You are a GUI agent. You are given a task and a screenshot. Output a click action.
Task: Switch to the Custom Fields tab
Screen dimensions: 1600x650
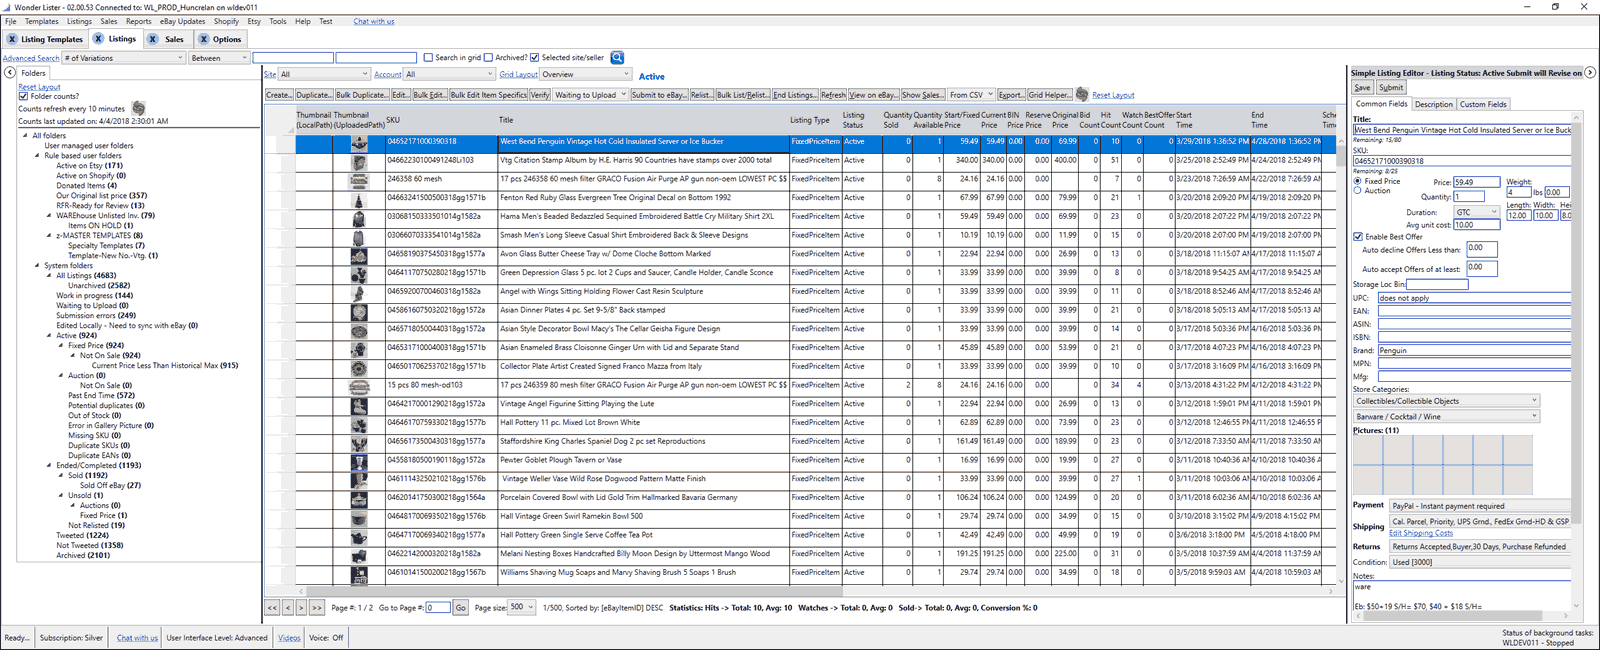pyautogui.click(x=1483, y=104)
